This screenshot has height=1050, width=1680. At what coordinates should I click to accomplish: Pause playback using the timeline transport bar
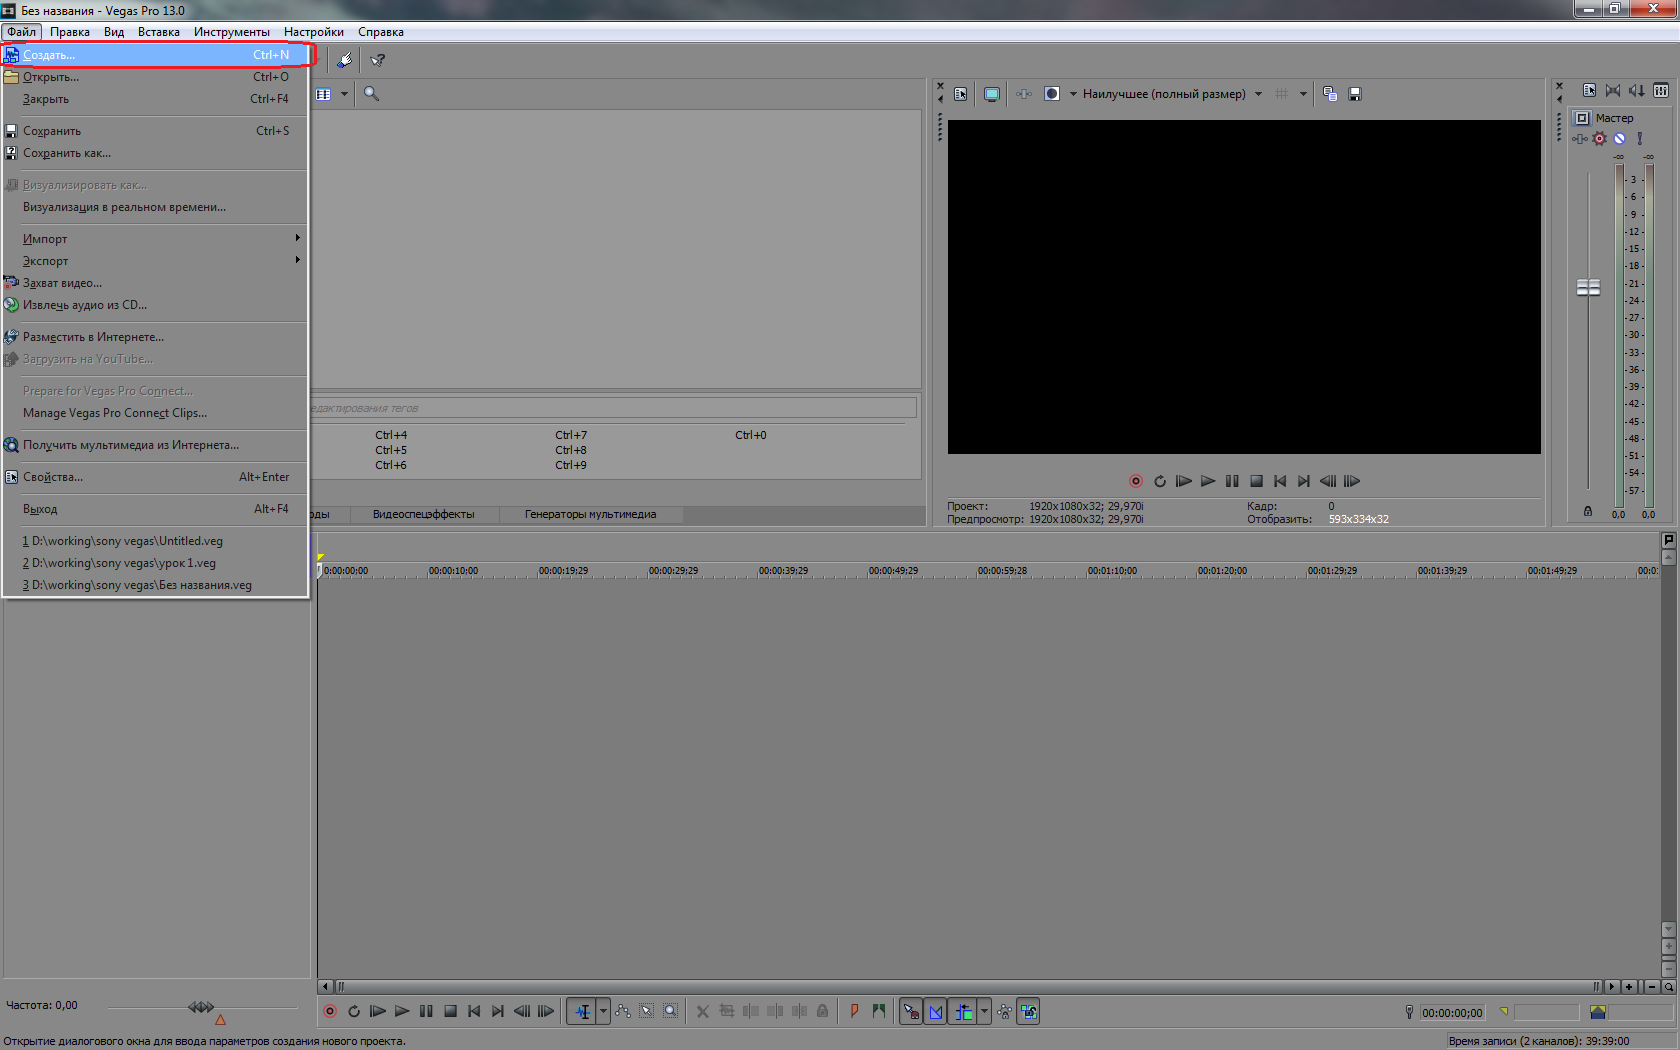[x=426, y=1011]
